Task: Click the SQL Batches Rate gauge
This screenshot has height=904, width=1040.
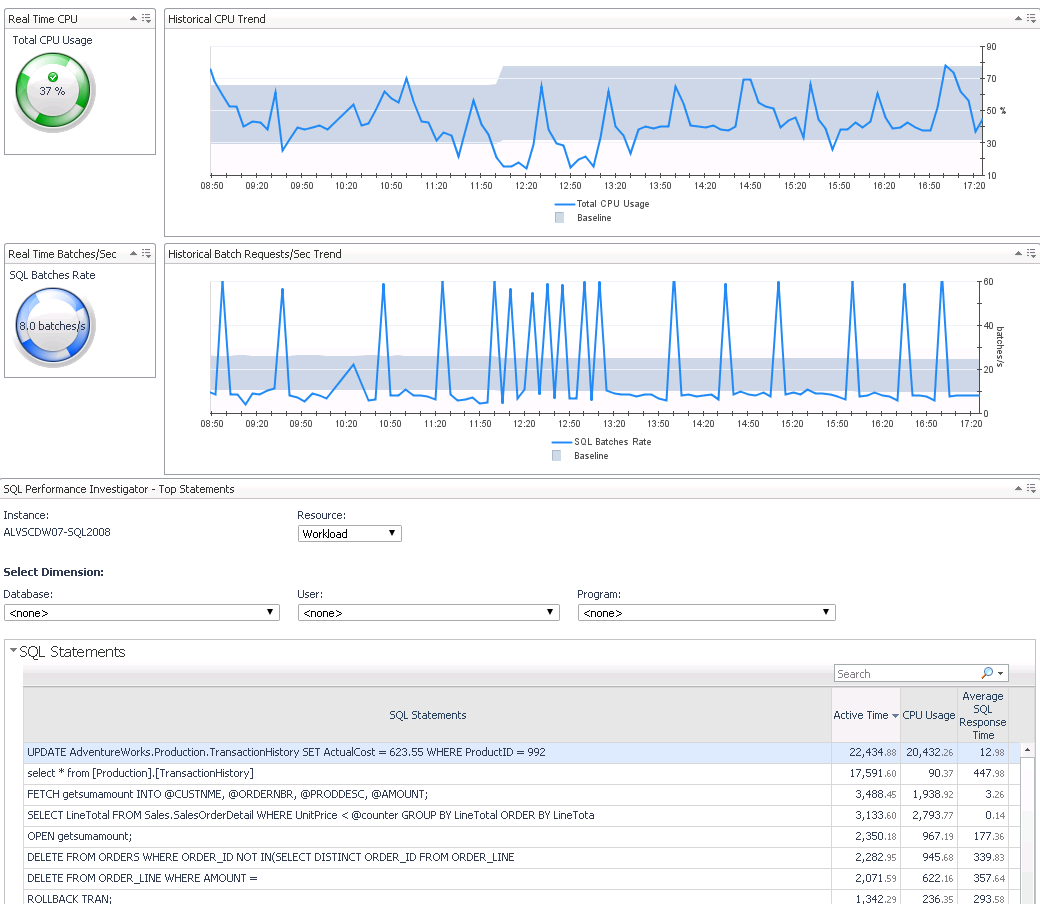Action: [54, 326]
